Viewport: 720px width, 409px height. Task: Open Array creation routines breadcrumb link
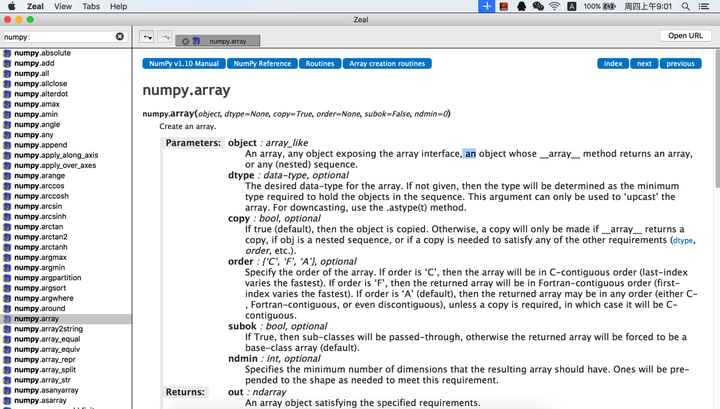coord(387,63)
